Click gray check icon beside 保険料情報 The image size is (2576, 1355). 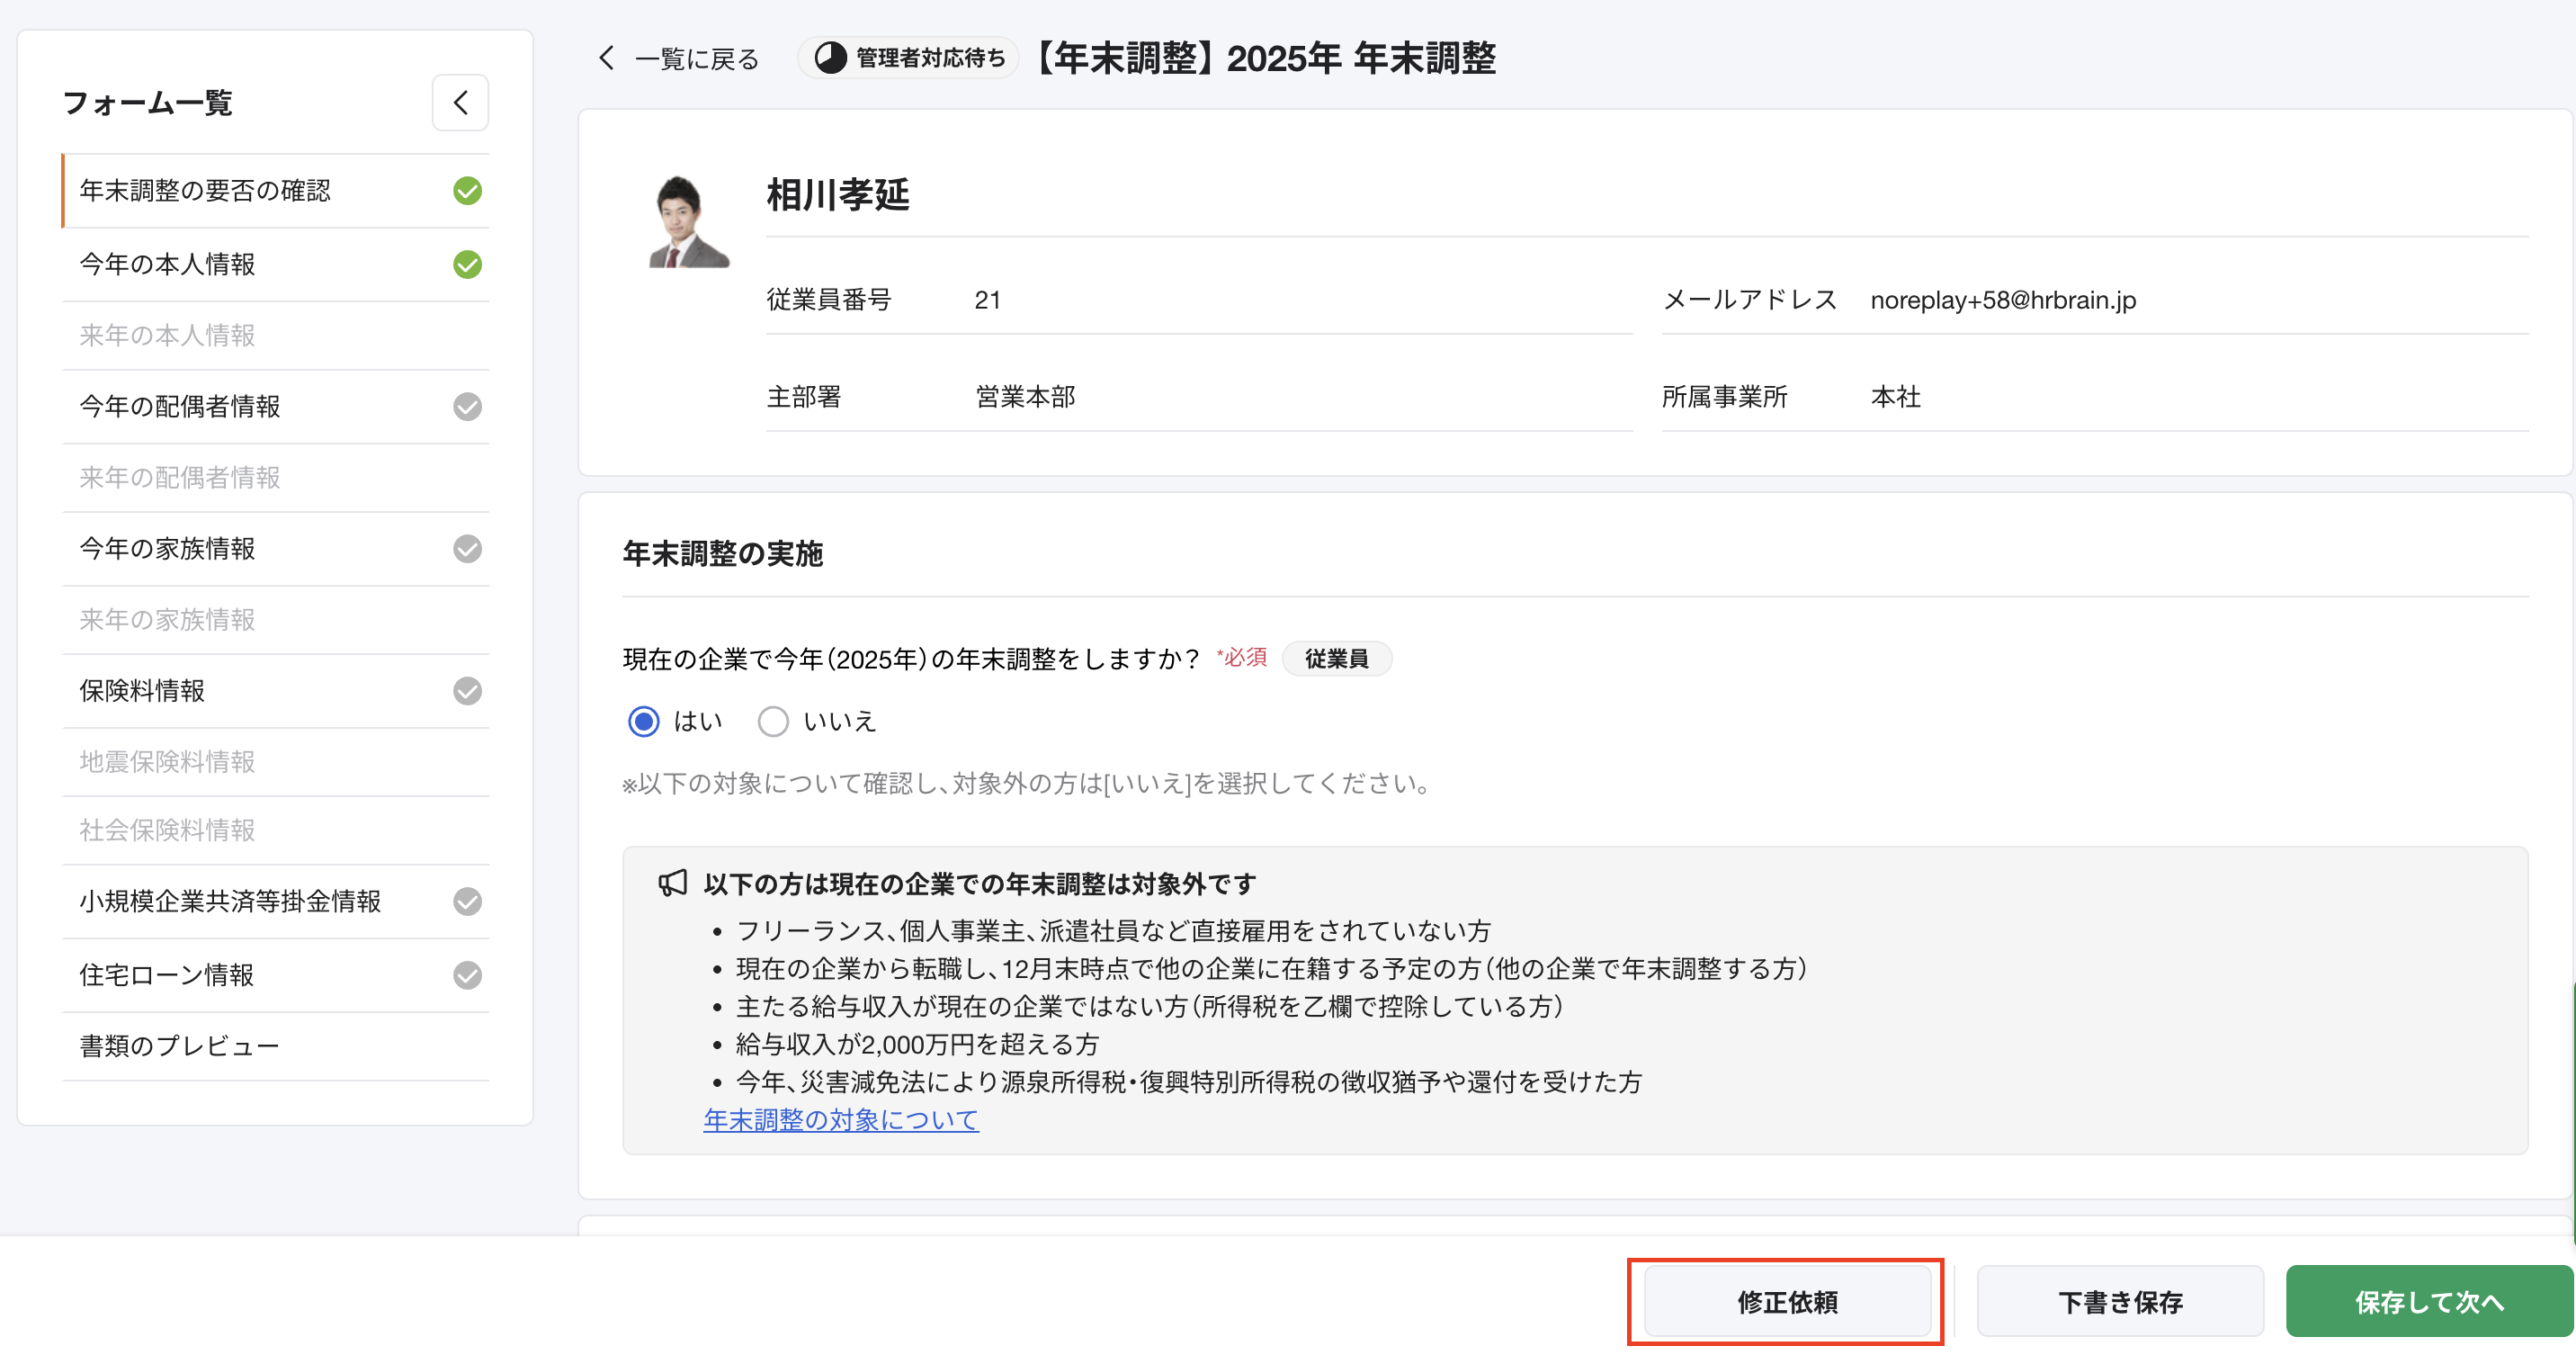coord(467,691)
